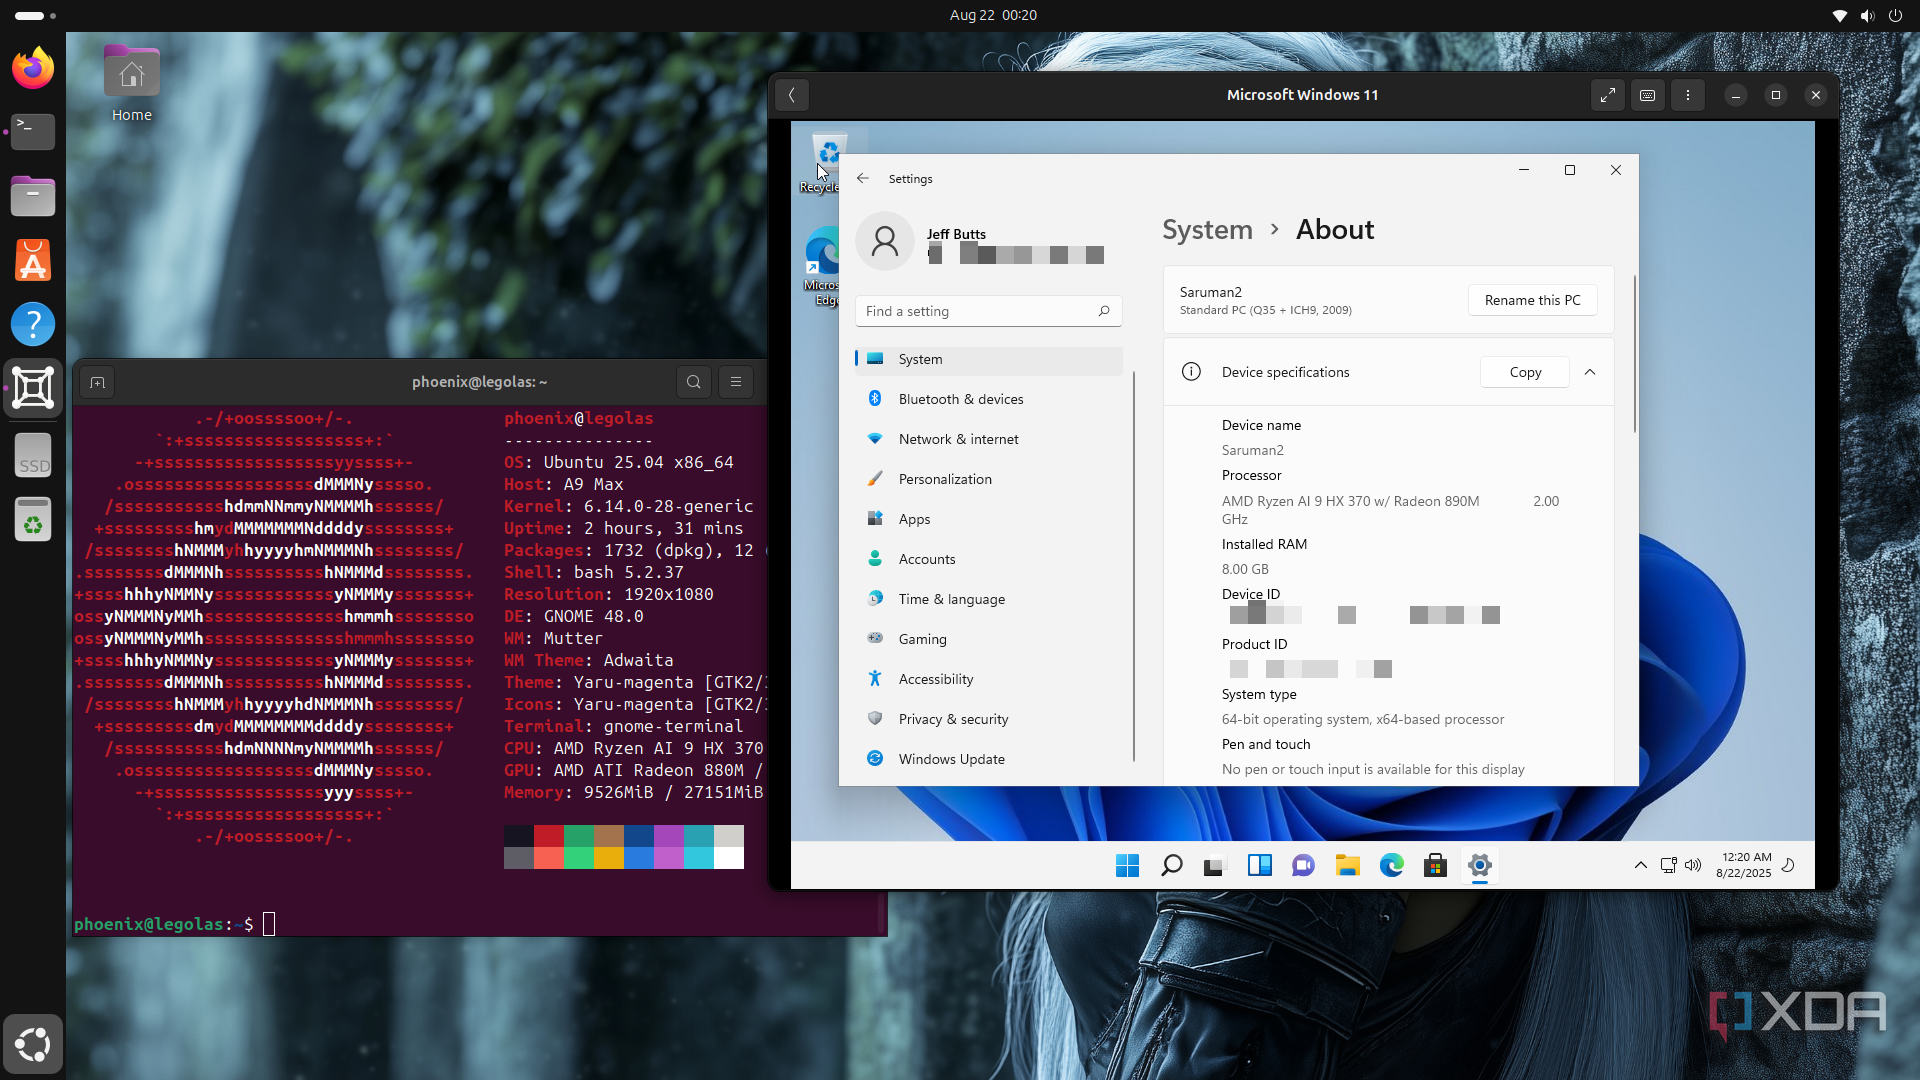
Task: Collapse the Device specifications section
Action: tap(1590, 372)
